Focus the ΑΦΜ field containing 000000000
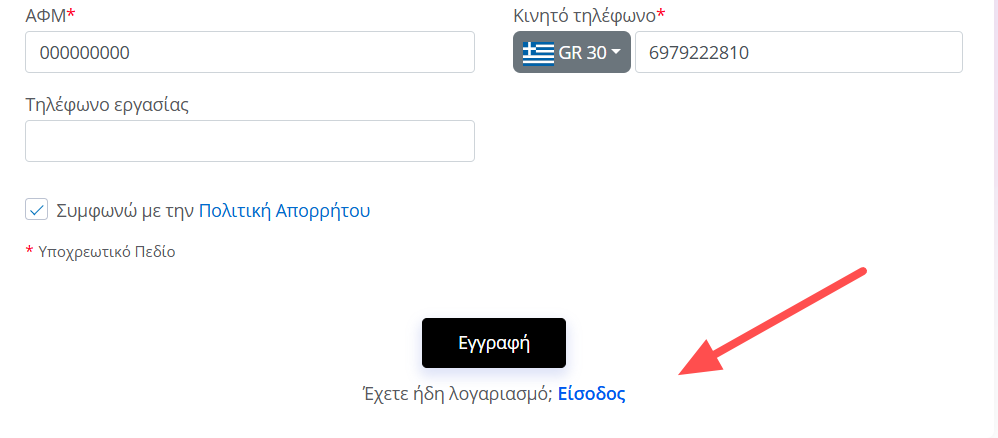 coord(250,52)
